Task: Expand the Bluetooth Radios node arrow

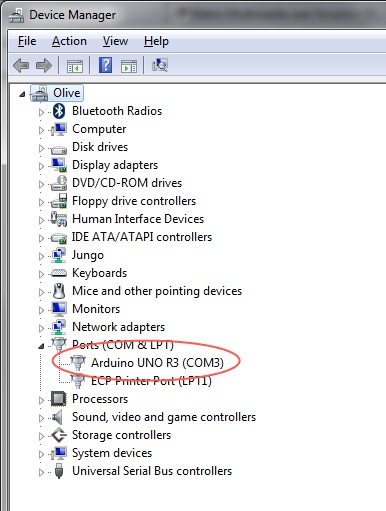Action: [41, 112]
